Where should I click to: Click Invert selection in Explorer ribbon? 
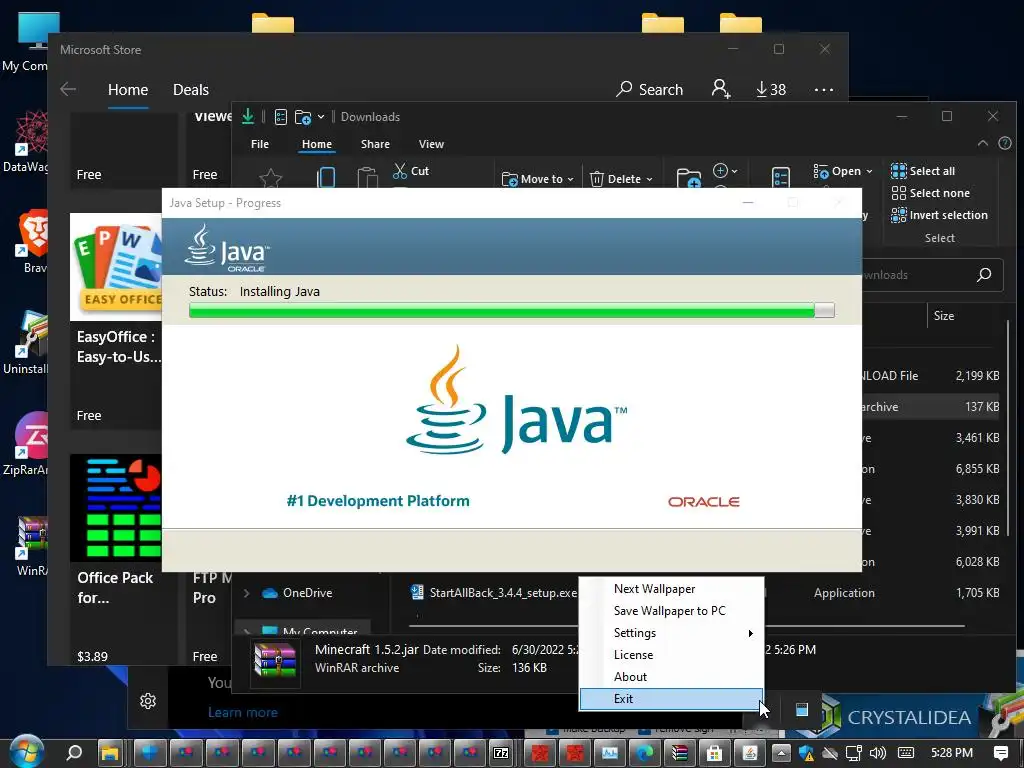939,215
